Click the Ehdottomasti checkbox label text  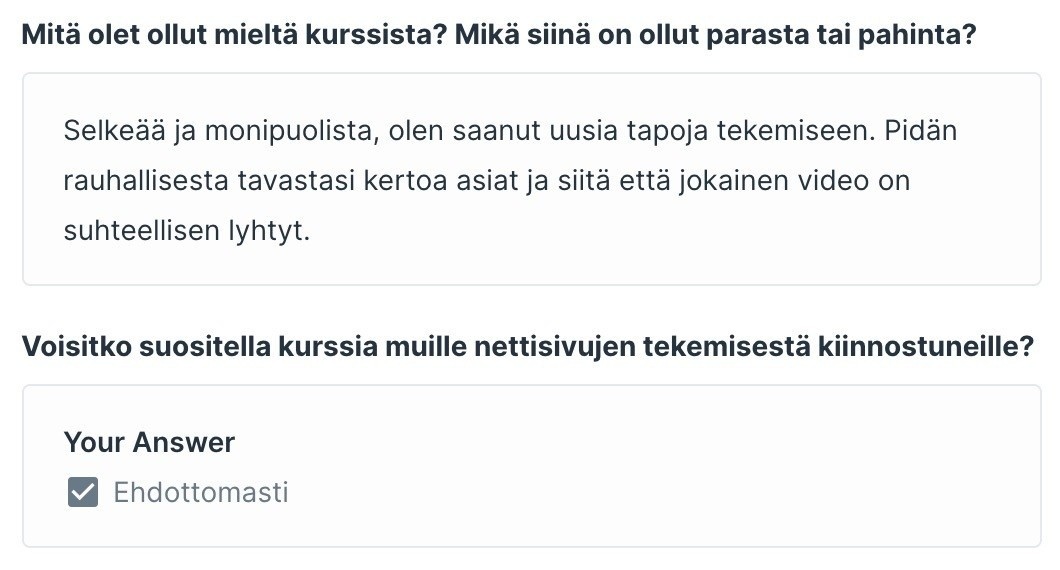coord(200,492)
